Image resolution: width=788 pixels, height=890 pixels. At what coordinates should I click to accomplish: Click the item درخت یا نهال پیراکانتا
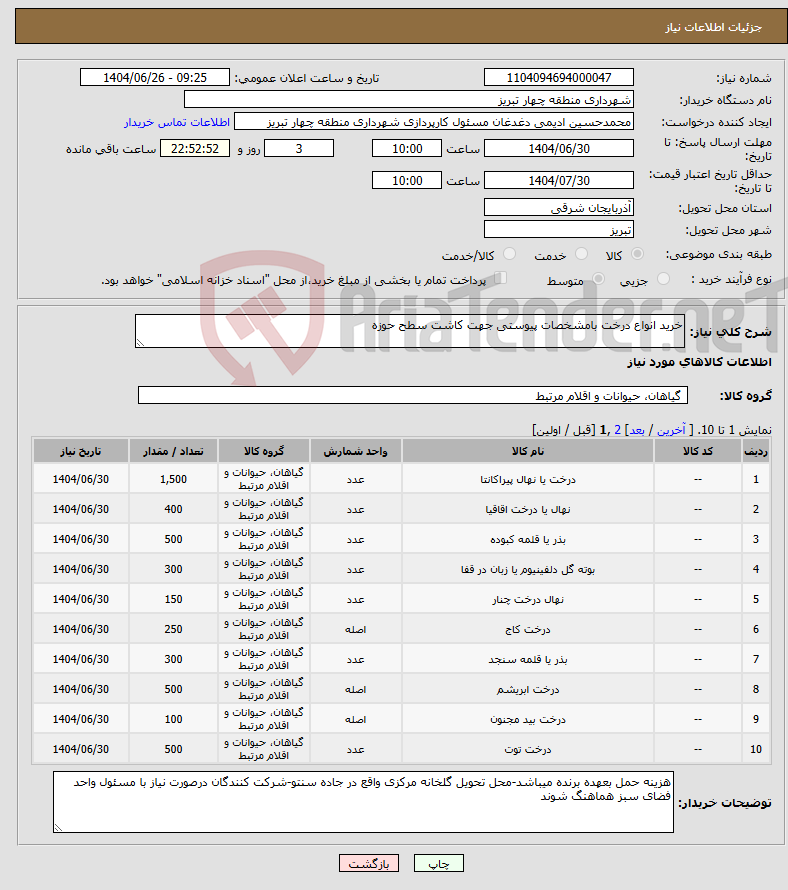pyautogui.click(x=528, y=480)
